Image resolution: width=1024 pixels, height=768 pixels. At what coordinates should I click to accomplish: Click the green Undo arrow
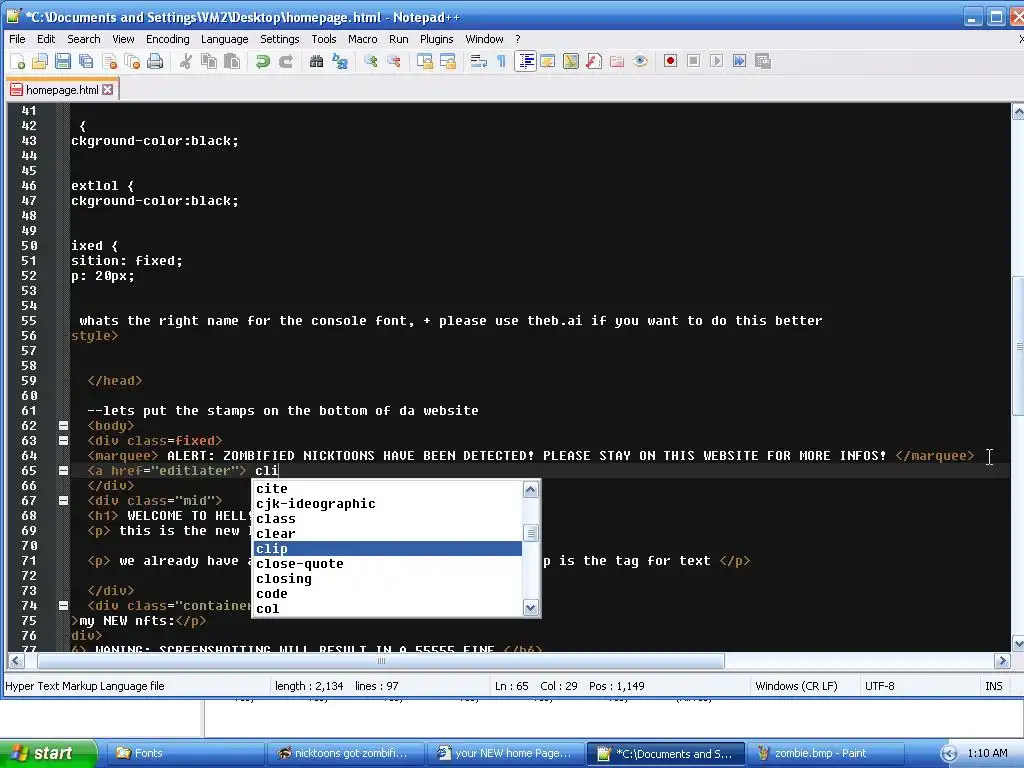(263, 61)
